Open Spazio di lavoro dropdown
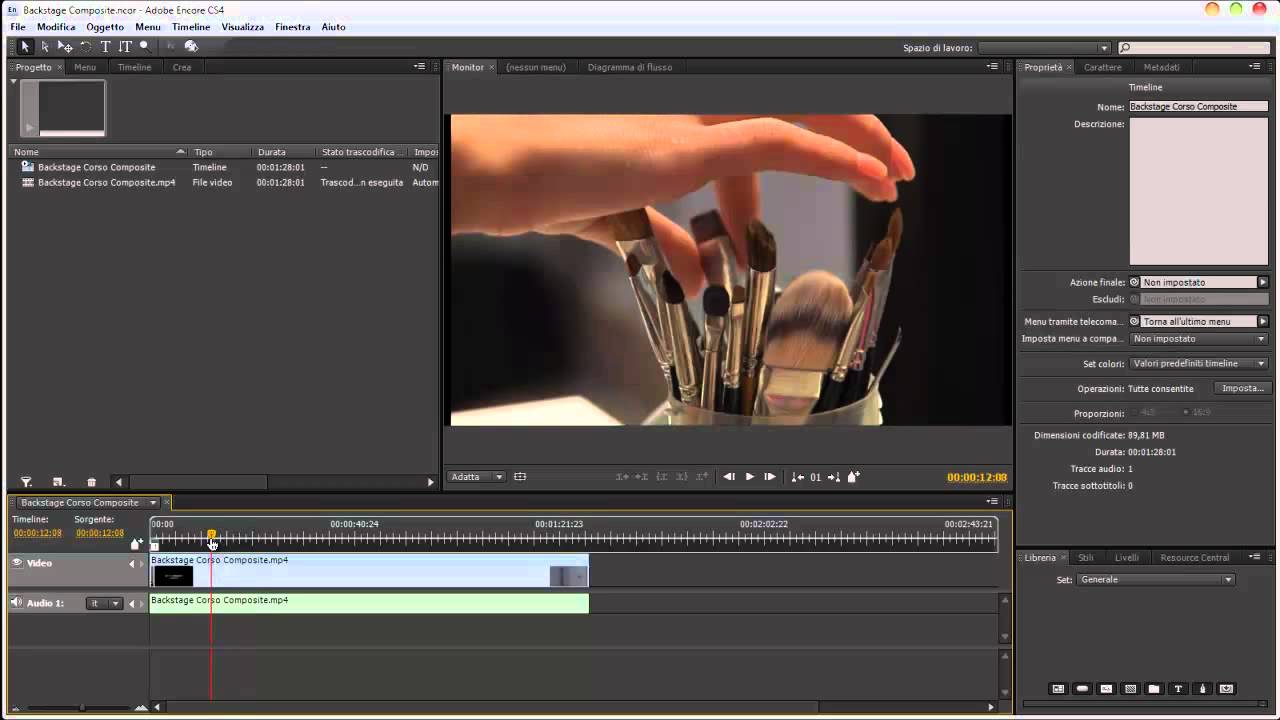 coord(1045,48)
